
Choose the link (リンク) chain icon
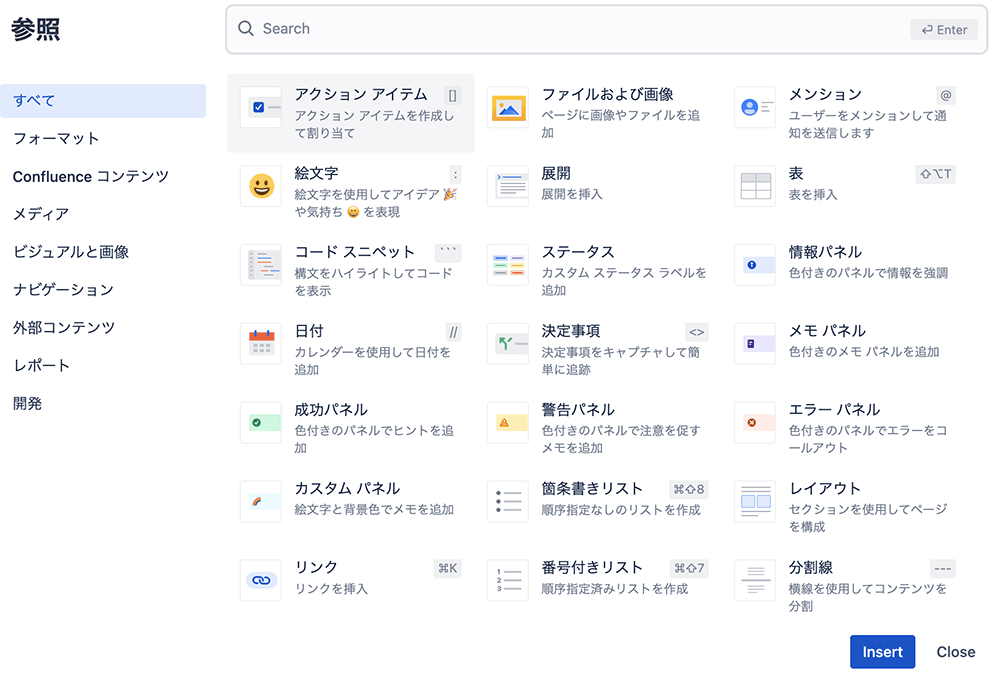(x=261, y=580)
